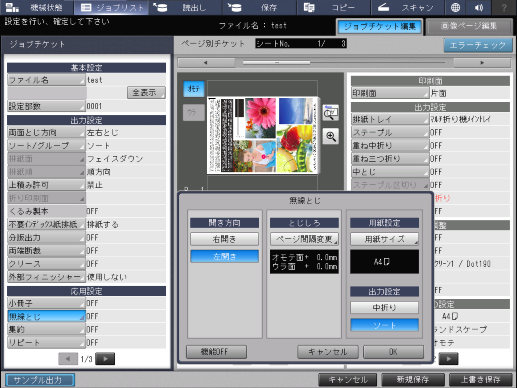Toggle 中折り output setting
Image resolution: width=517 pixels, height=388 pixels.
pyautogui.click(x=384, y=307)
